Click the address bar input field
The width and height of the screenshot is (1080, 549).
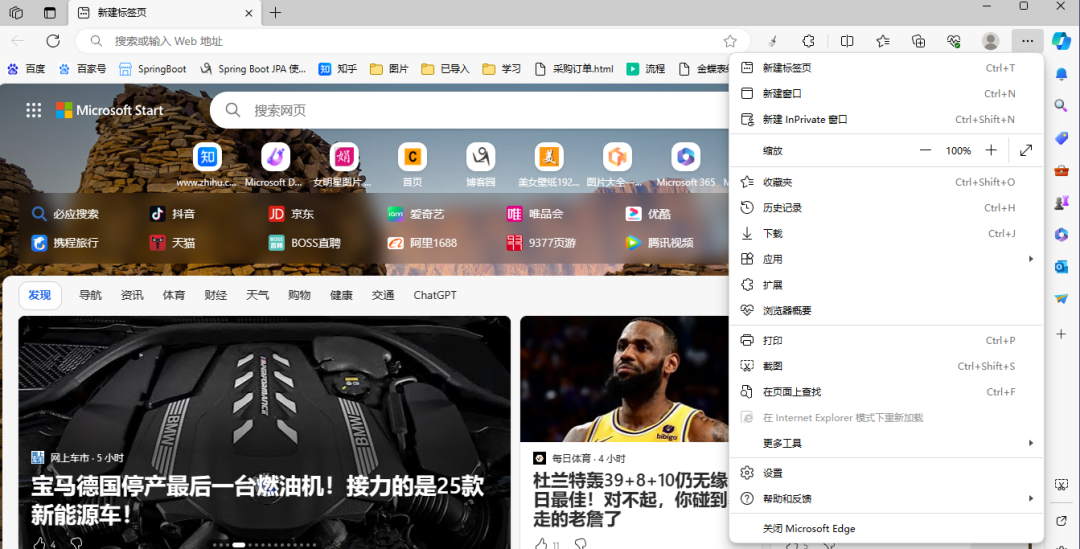point(400,41)
